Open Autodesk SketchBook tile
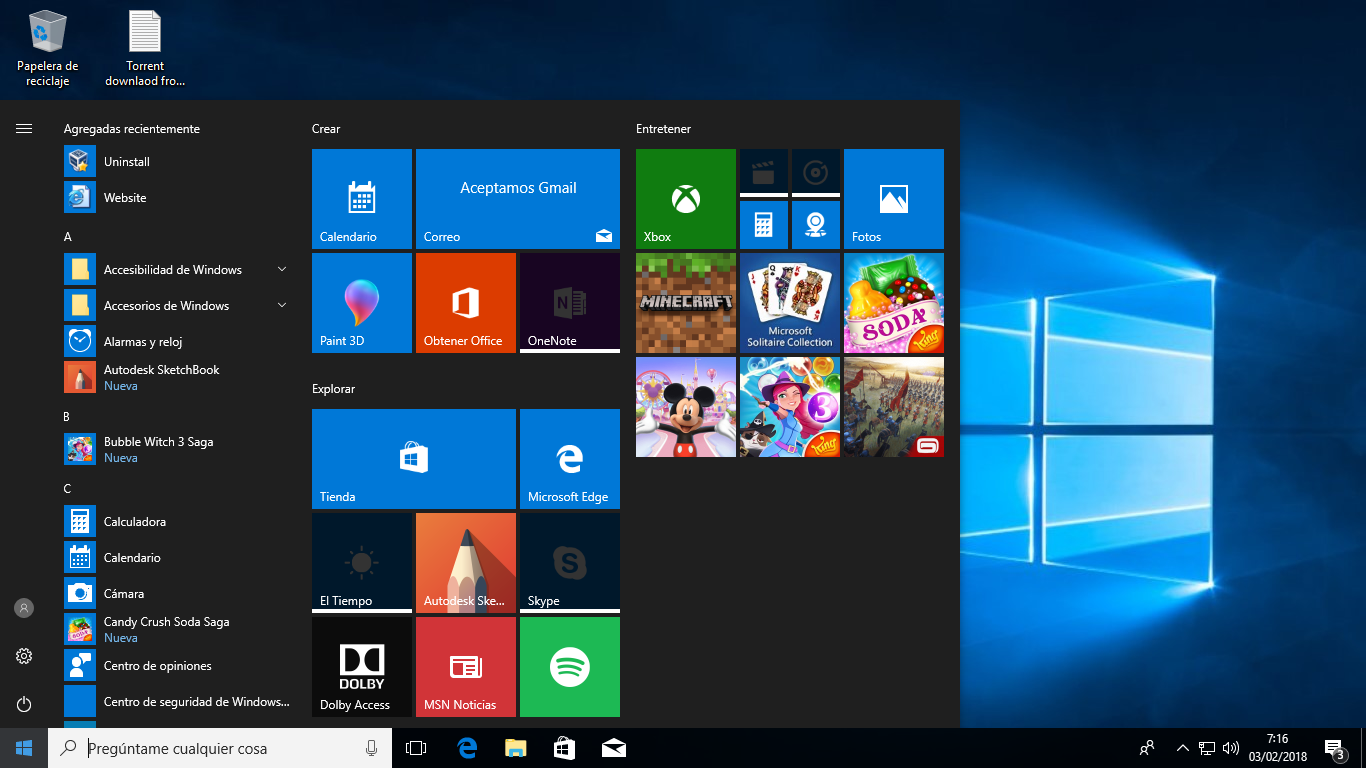 [x=466, y=563]
